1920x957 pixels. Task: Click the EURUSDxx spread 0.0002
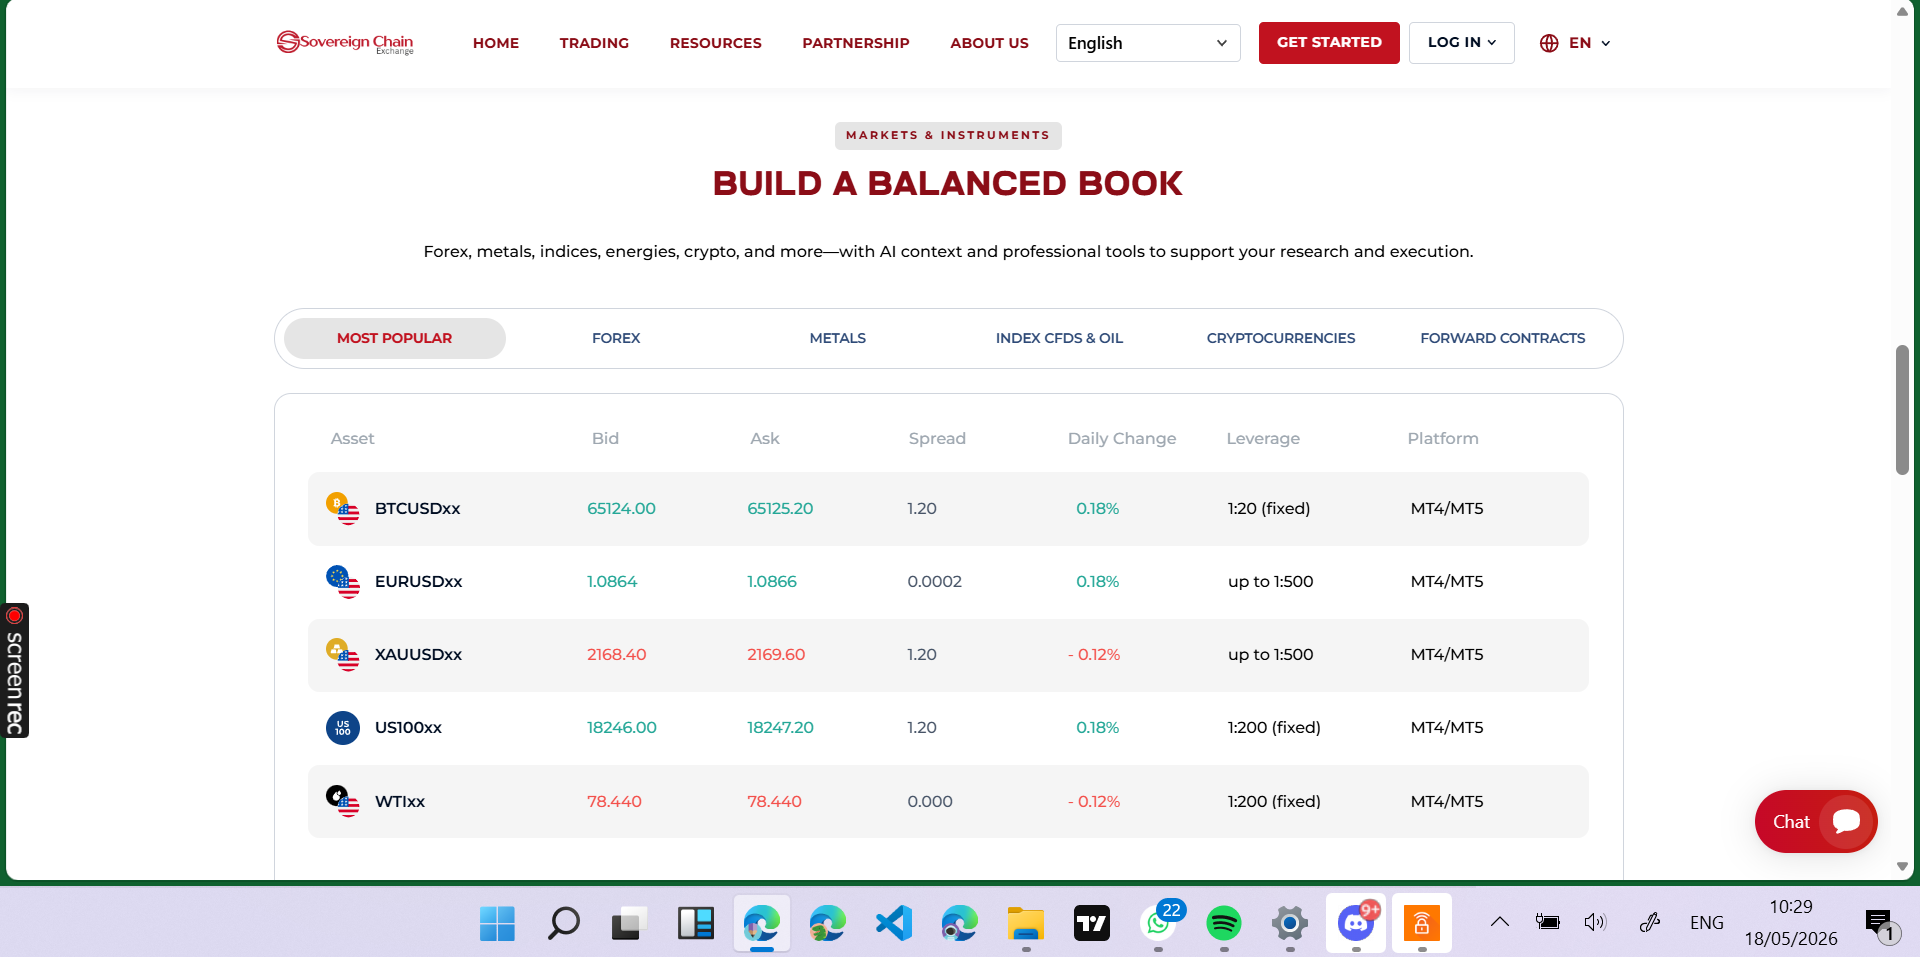[x=934, y=581]
